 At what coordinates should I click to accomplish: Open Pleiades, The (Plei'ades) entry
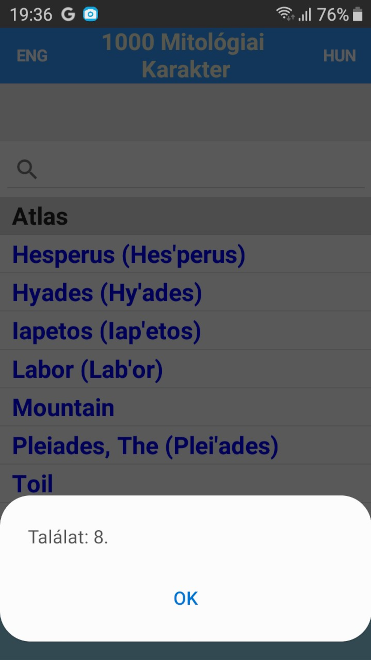pos(185,446)
